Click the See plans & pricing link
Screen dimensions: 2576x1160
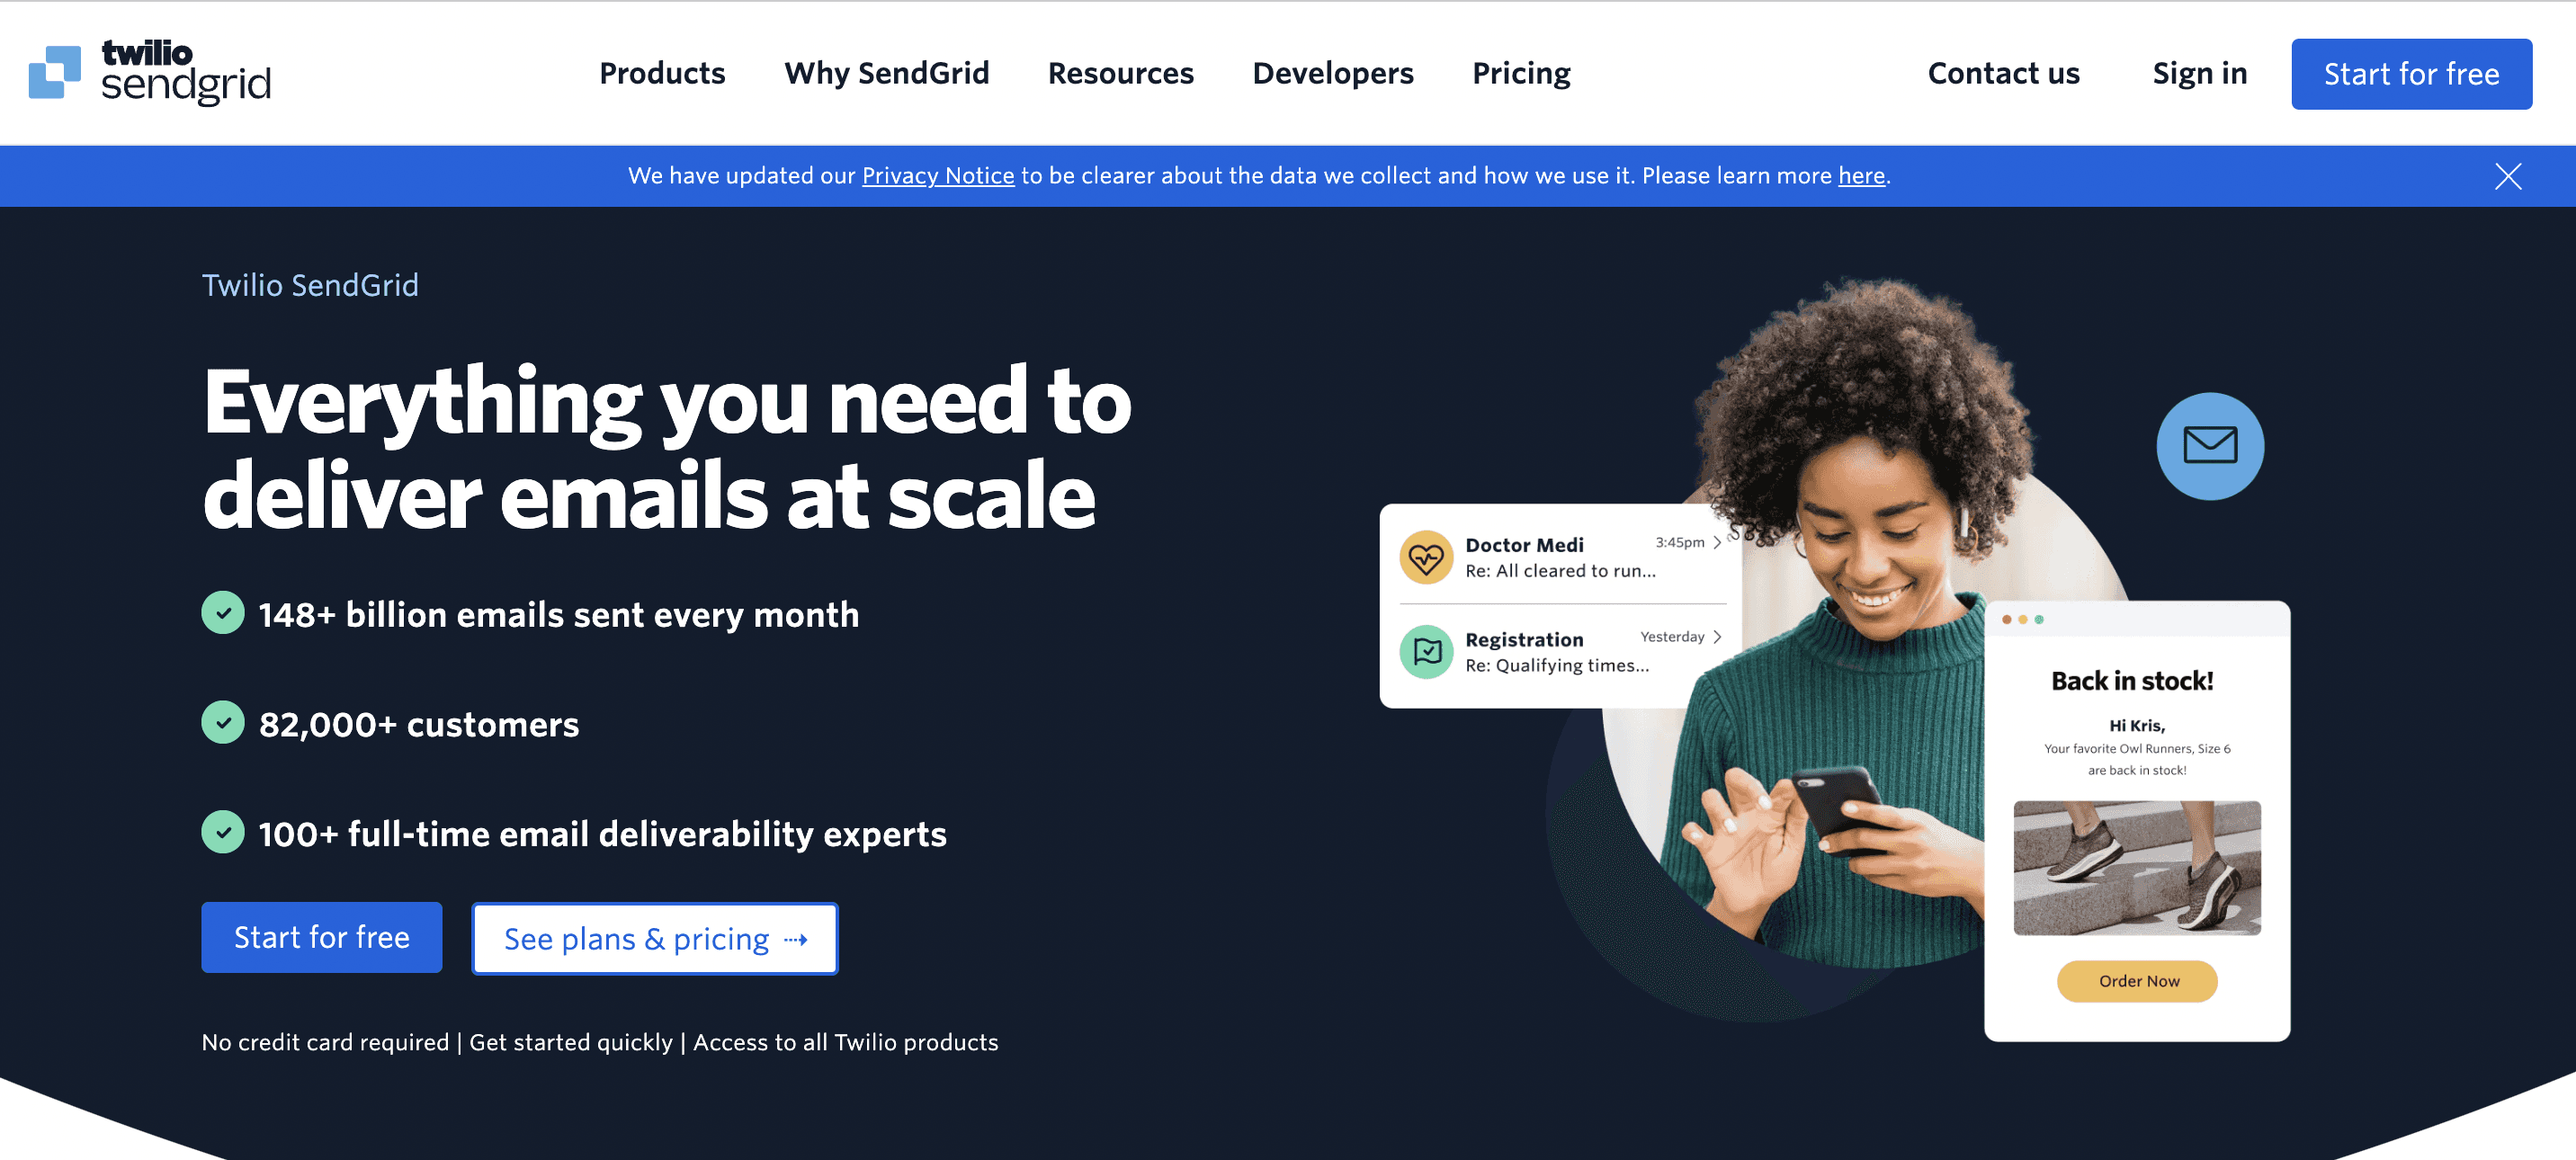pyautogui.click(x=654, y=938)
